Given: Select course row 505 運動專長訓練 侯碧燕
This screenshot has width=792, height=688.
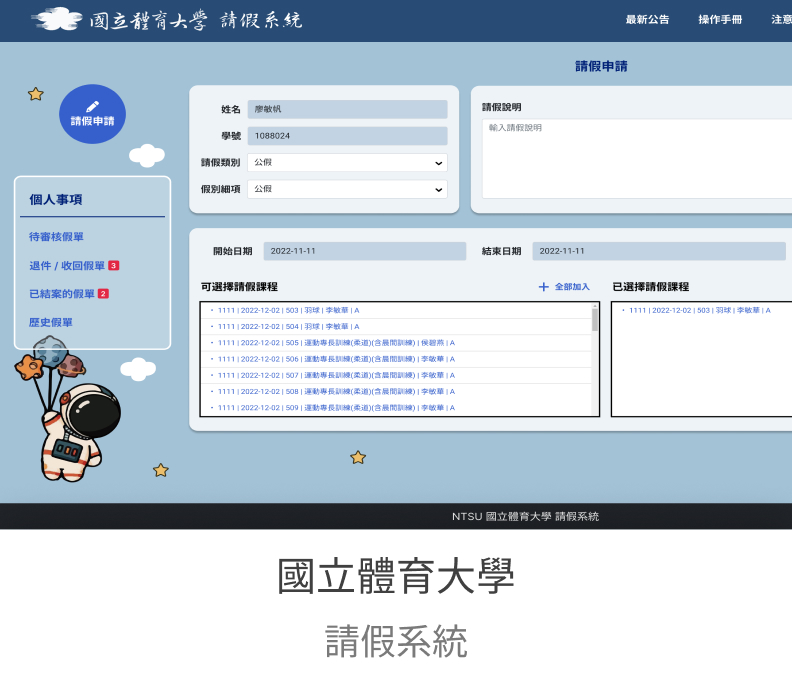Looking at the screenshot, I should 396,342.
